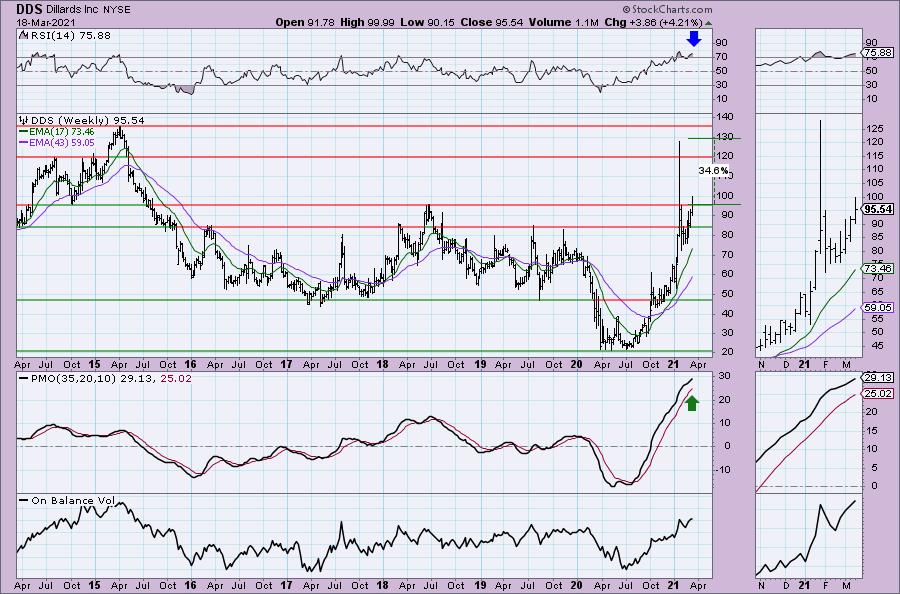Click the 25.02 PMO signal tag in mini chart

(x=878, y=393)
